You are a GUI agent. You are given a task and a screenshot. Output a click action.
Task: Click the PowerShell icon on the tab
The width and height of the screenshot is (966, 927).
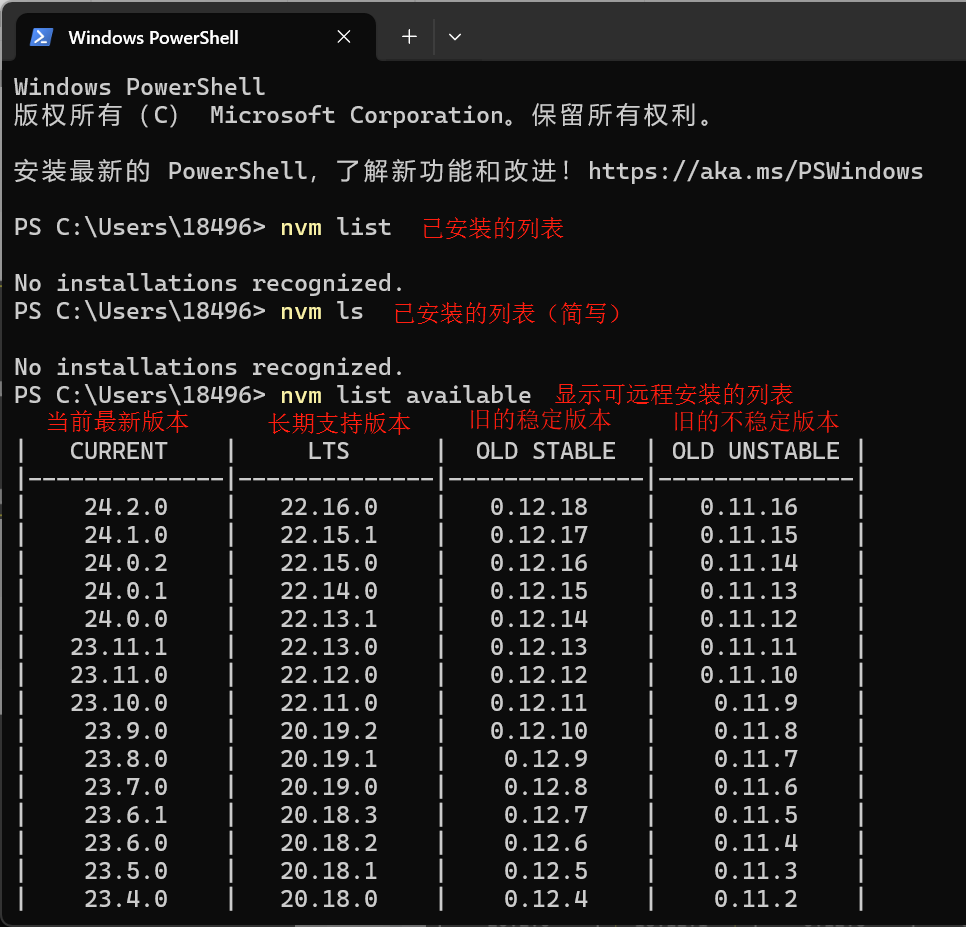point(41,38)
